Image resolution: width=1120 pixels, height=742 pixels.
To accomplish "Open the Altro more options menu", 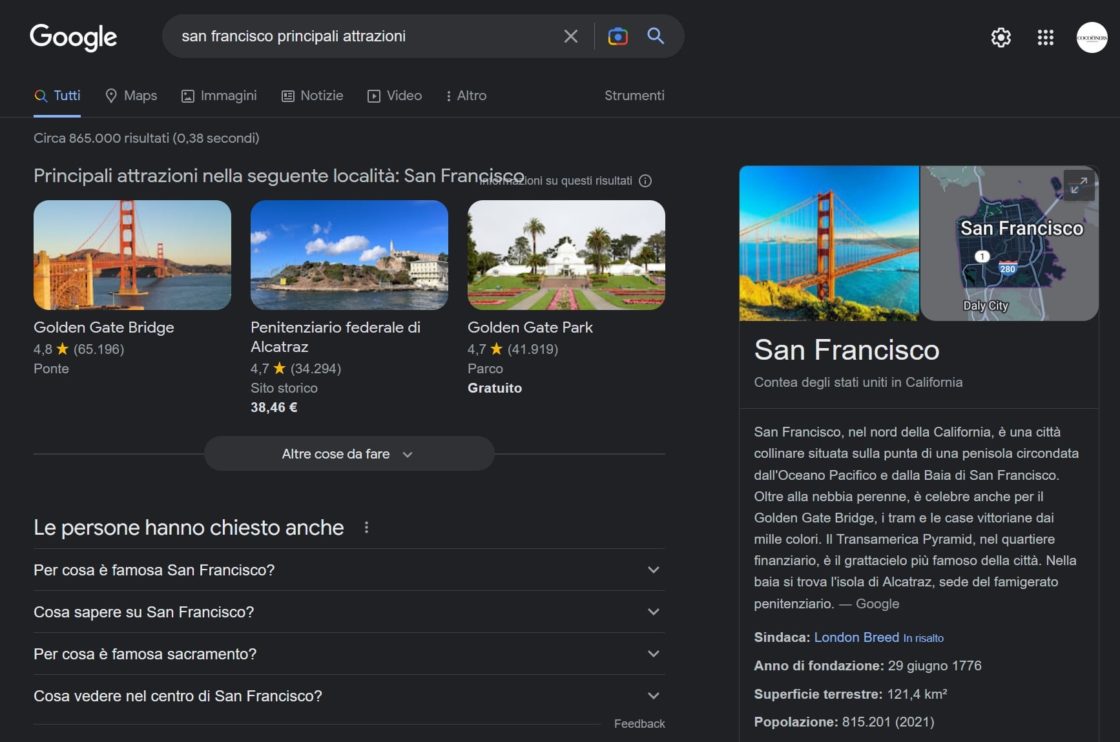I will pos(466,96).
